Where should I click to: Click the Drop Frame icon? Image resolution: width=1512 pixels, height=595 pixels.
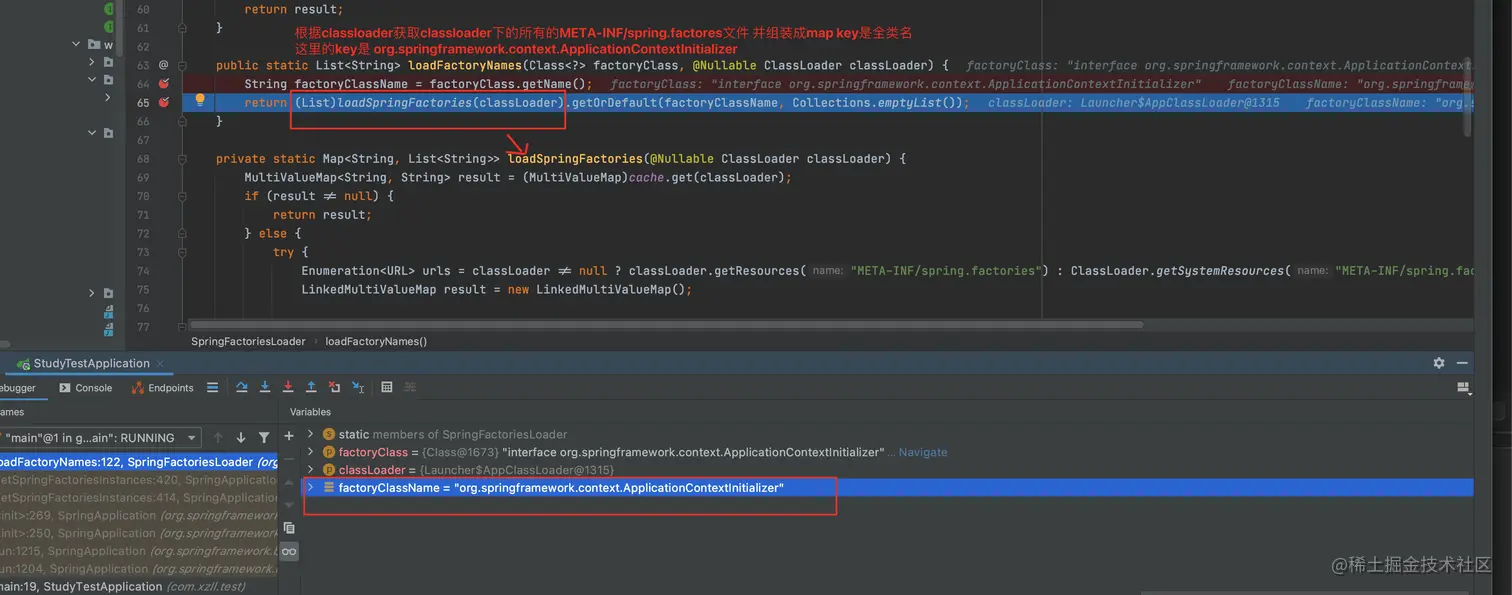pyautogui.click(x=334, y=387)
